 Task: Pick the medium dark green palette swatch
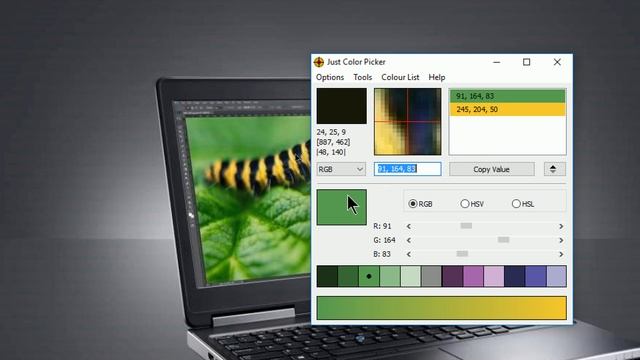pos(348,276)
